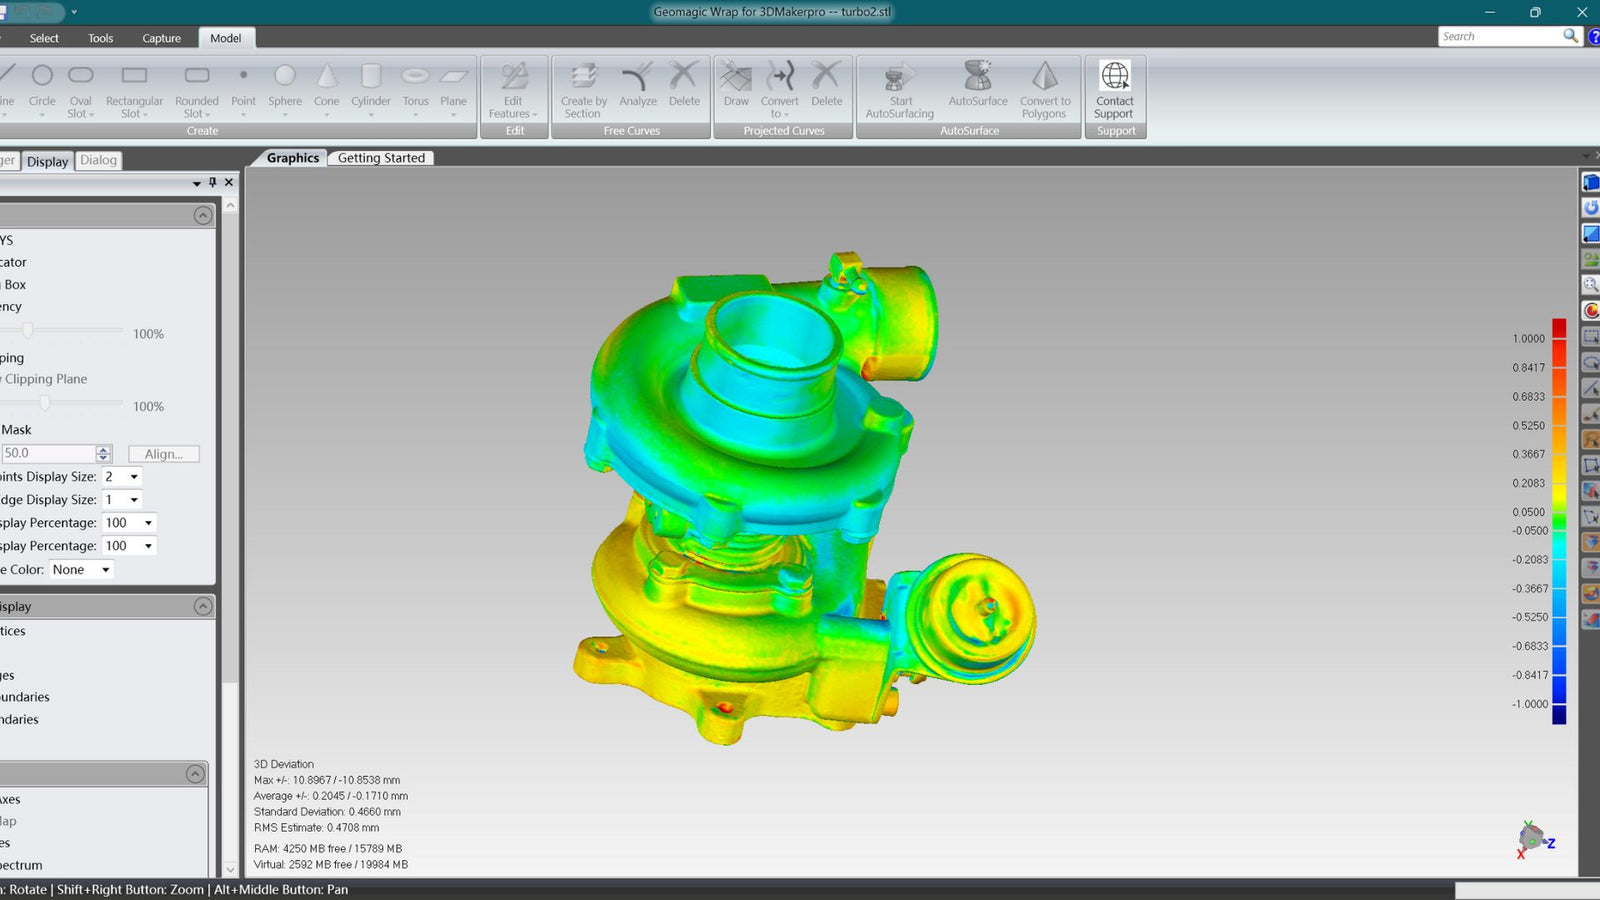Start AutoSurfacing on the model
The height and width of the screenshot is (900, 1600).
(x=898, y=88)
